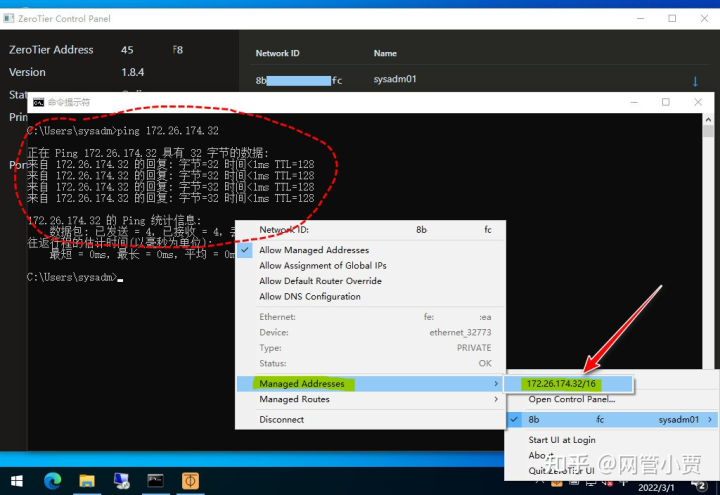720x495 pixels.
Task: Maximize the ZeroTier Control Panel window
Action: pyautogui.click(x=672, y=18)
